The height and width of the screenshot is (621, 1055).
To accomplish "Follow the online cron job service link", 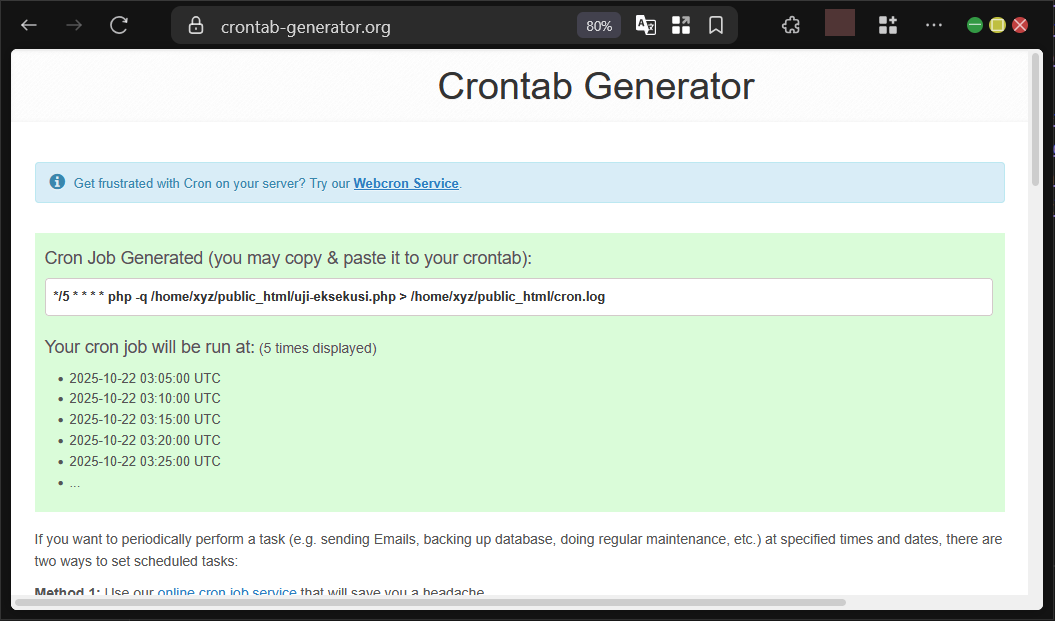I will (227, 593).
